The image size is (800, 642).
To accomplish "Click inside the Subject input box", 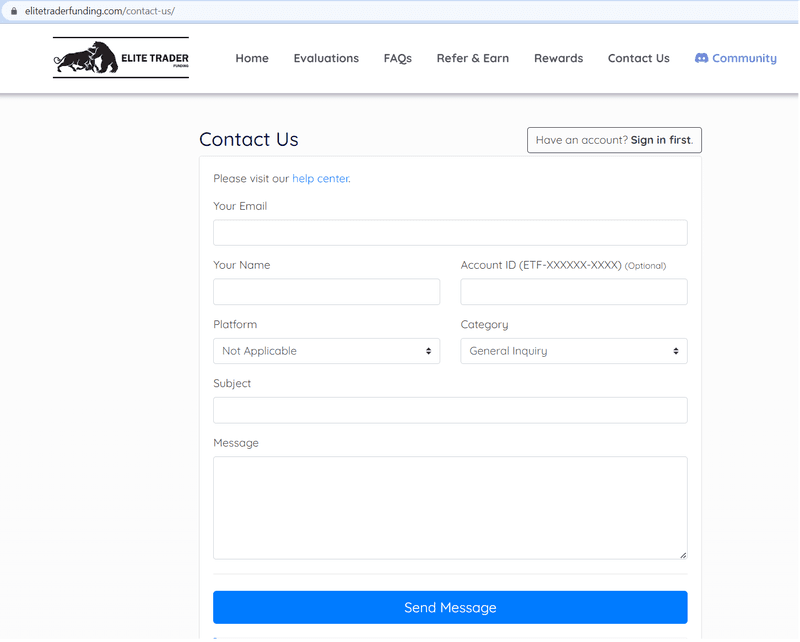I will pos(451,410).
